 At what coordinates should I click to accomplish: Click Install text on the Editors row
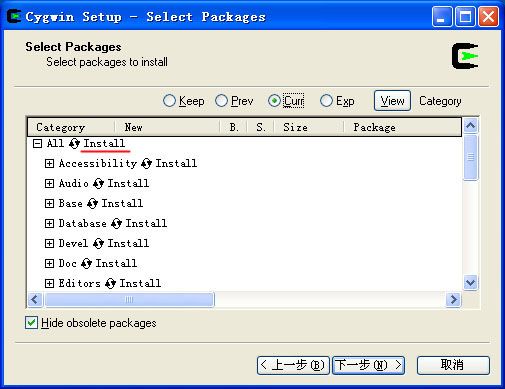(140, 283)
